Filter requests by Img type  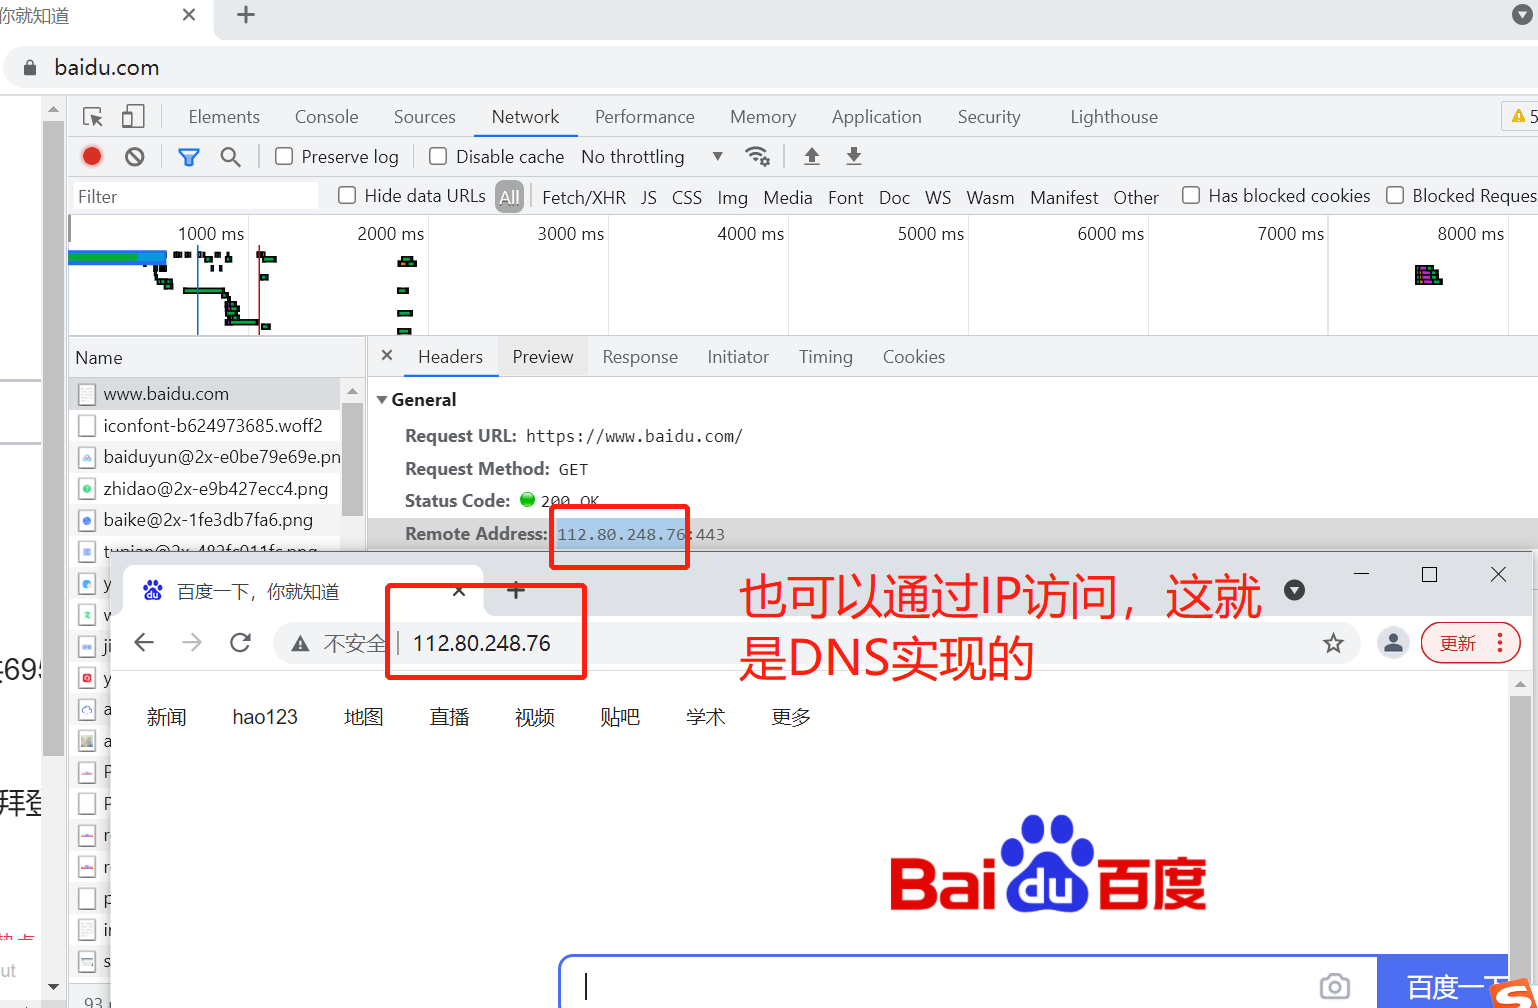point(733,197)
